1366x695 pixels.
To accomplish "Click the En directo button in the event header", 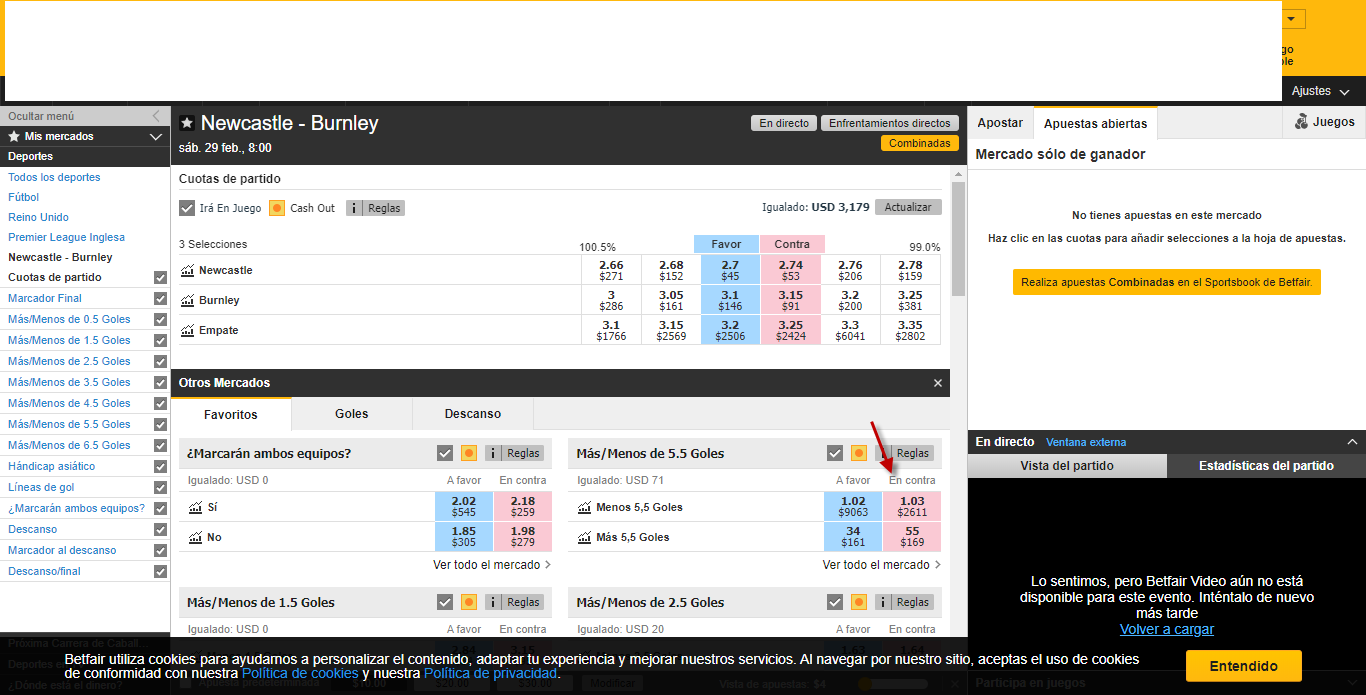I will click(x=784, y=123).
